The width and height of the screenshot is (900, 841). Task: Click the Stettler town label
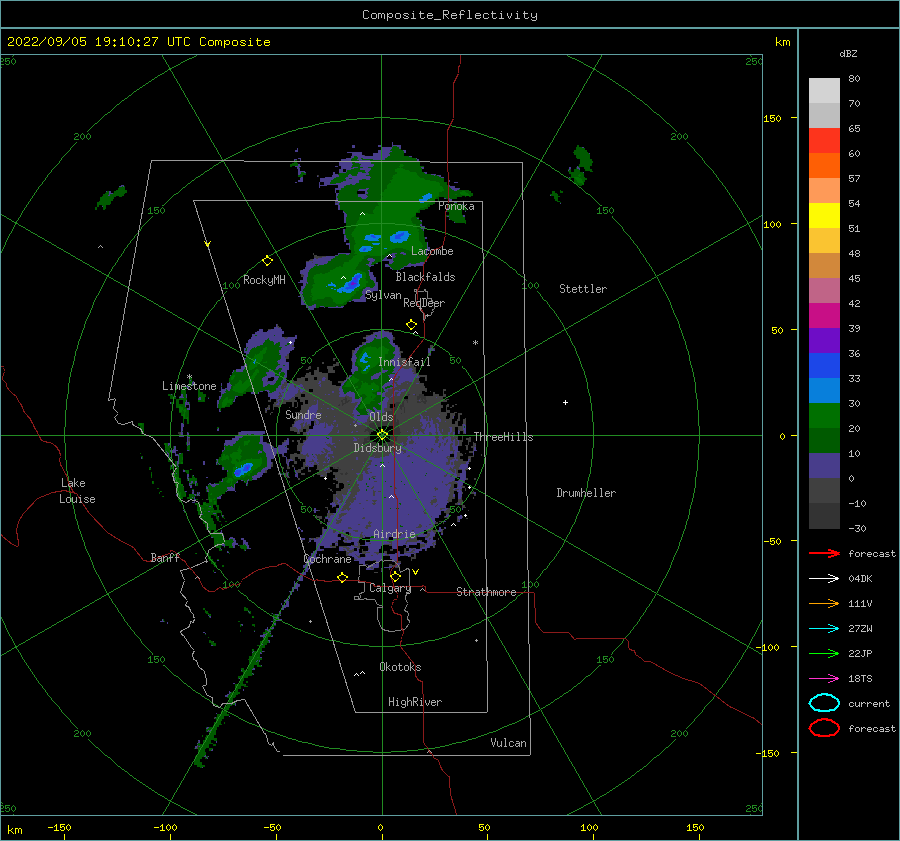pyautogui.click(x=583, y=289)
